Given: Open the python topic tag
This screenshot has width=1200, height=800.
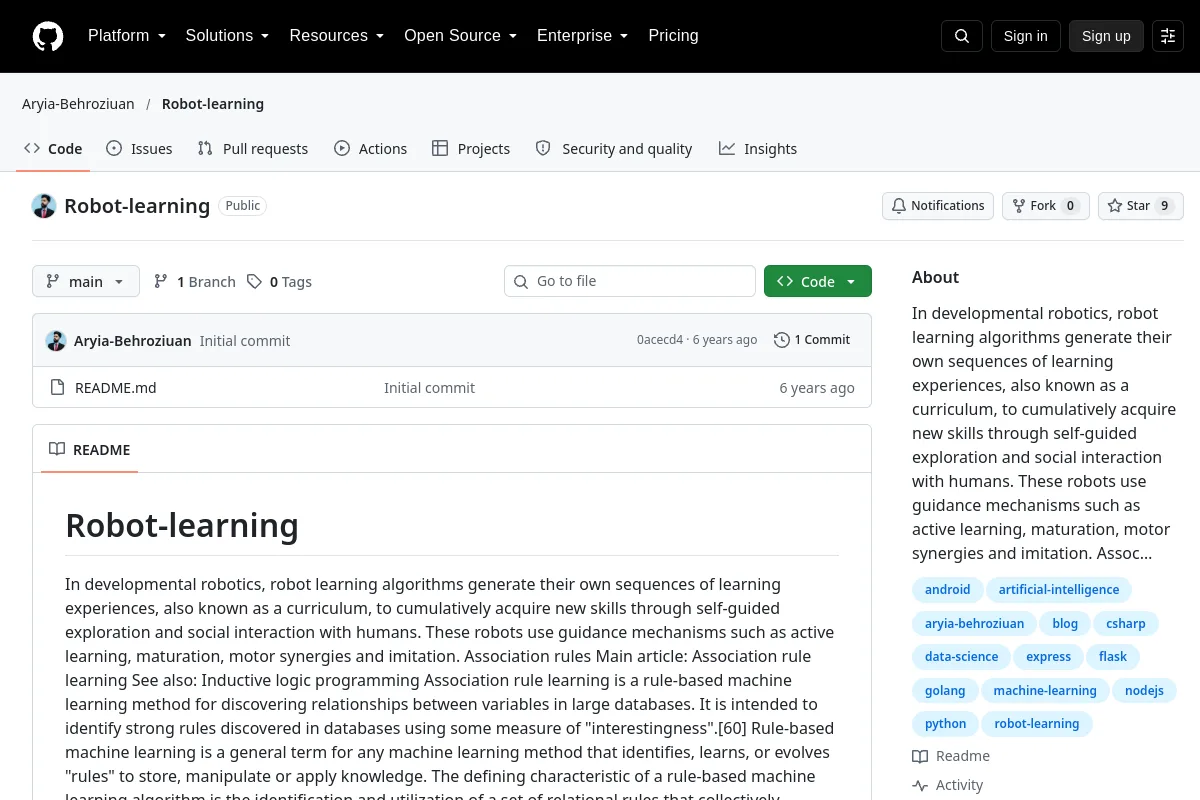Looking at the screenshot, I should (946, 724).
